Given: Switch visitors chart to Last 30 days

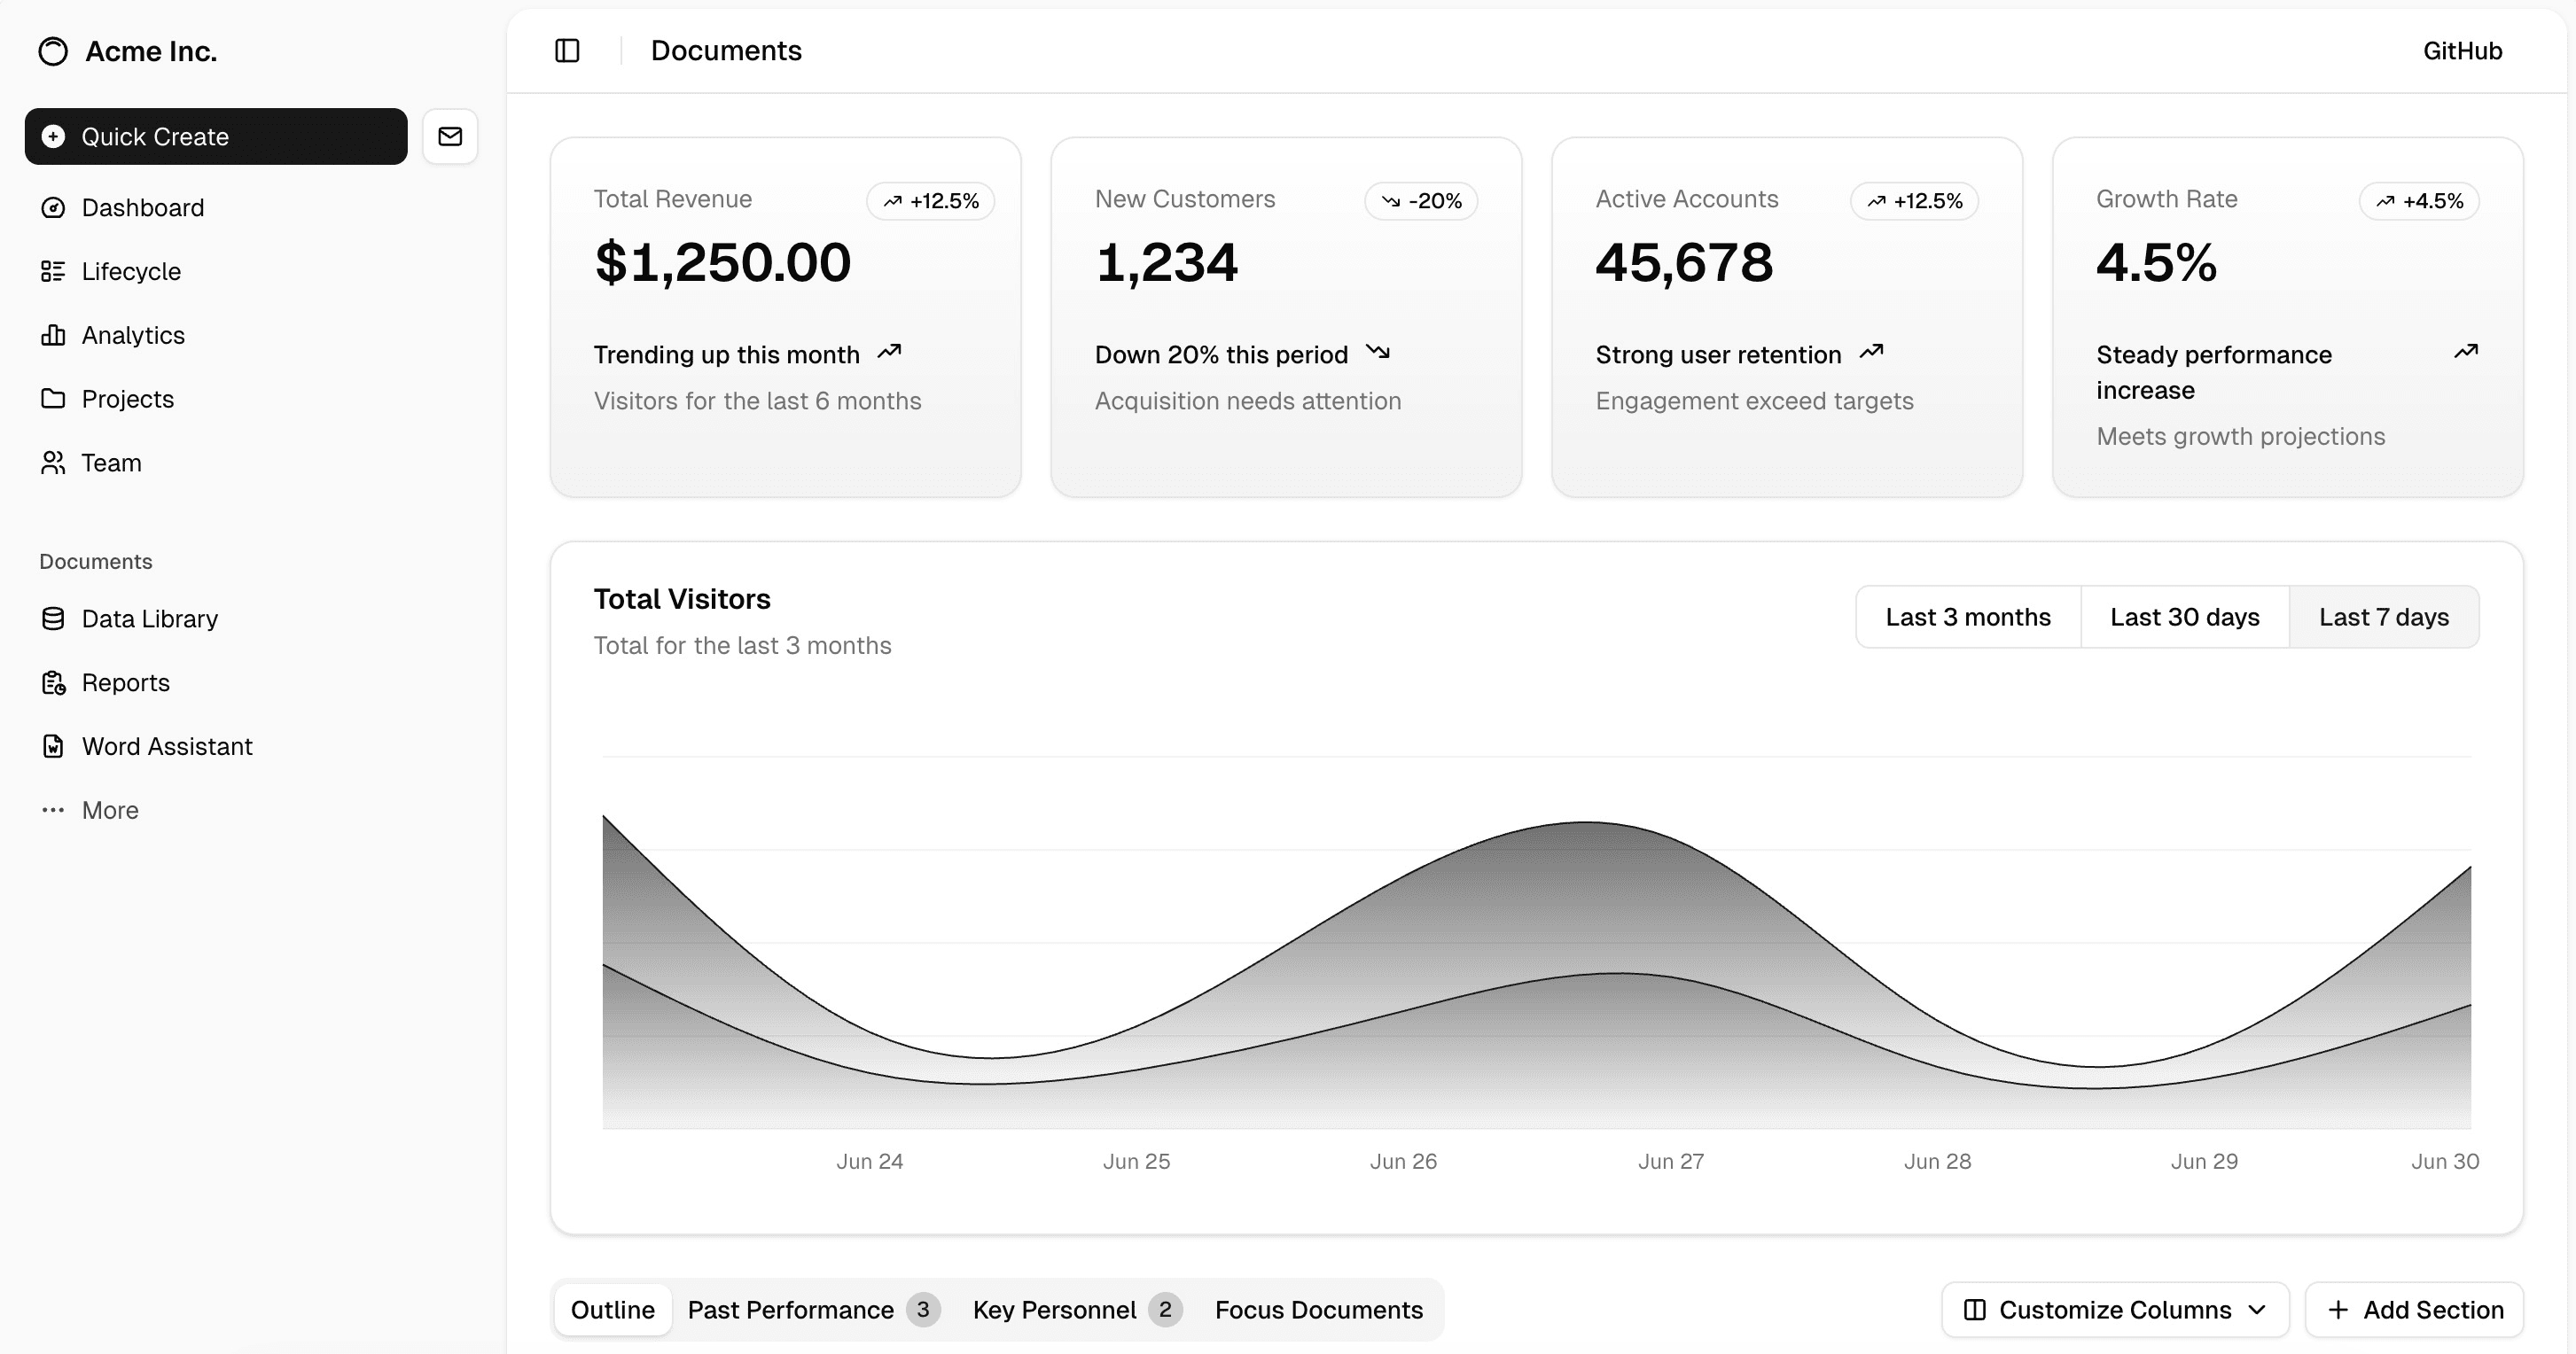Looking at the screenshot, I should tap(2185, 616).
